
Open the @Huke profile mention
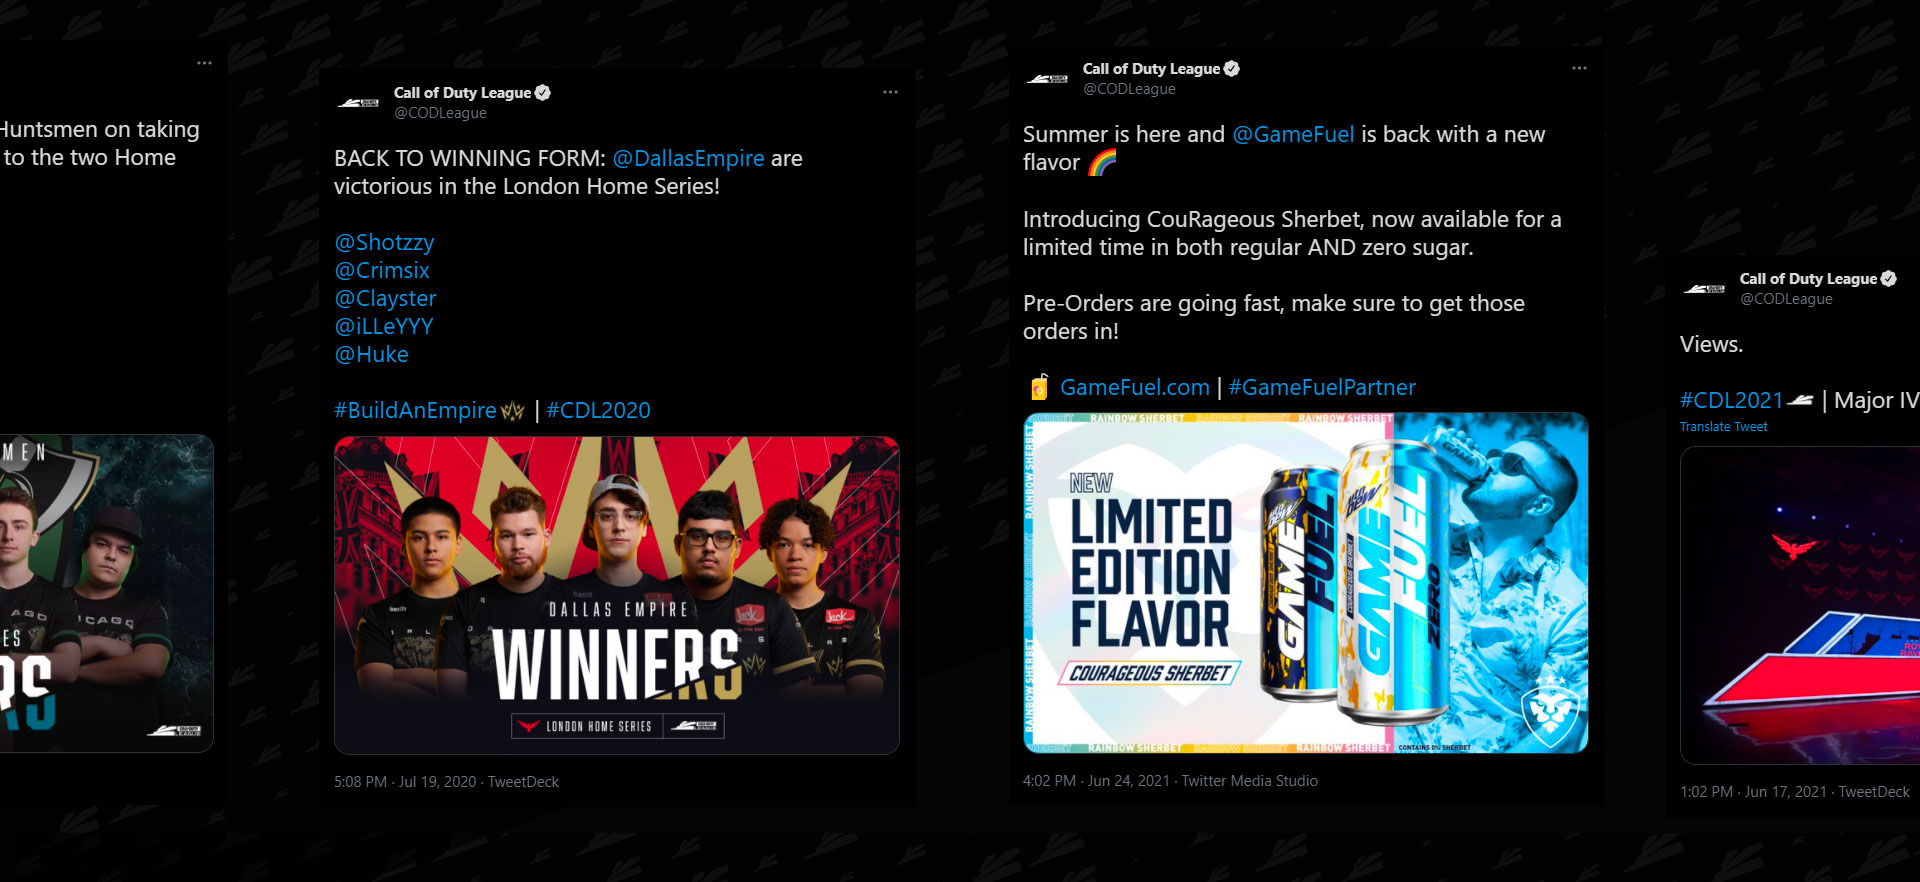point(371,354)
